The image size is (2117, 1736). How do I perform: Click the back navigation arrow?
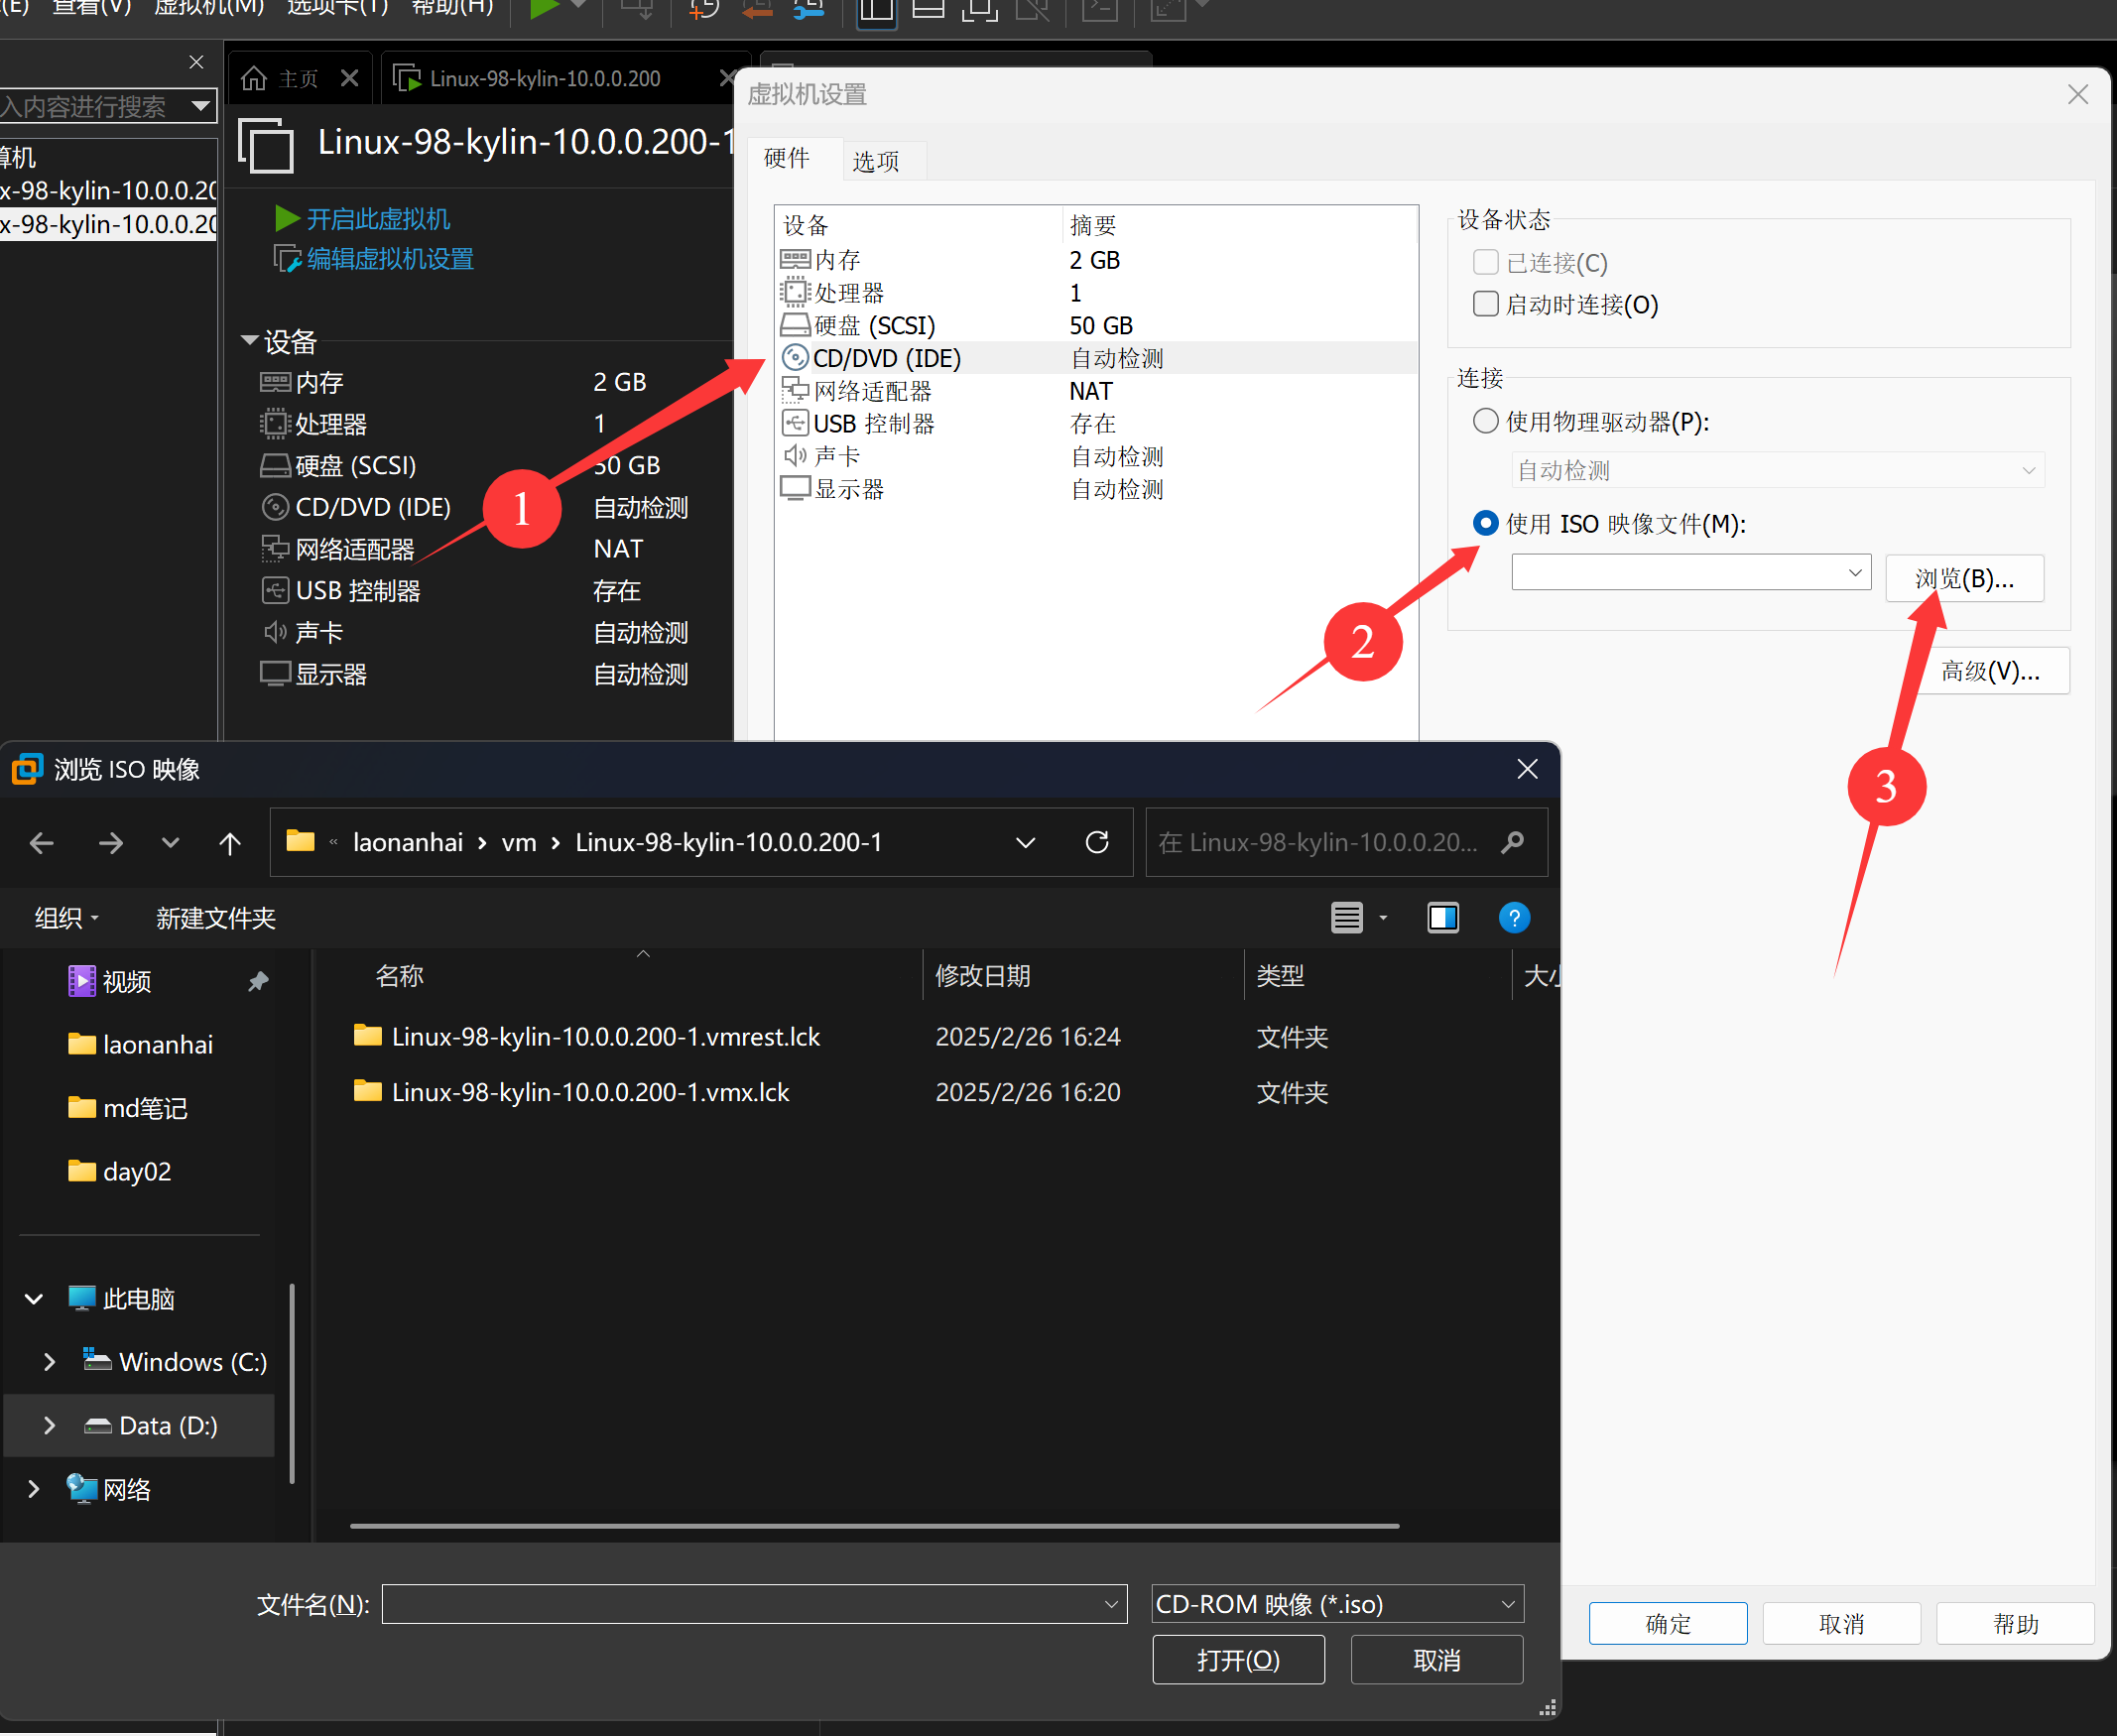pyautogui.click(x=41, y=843)
